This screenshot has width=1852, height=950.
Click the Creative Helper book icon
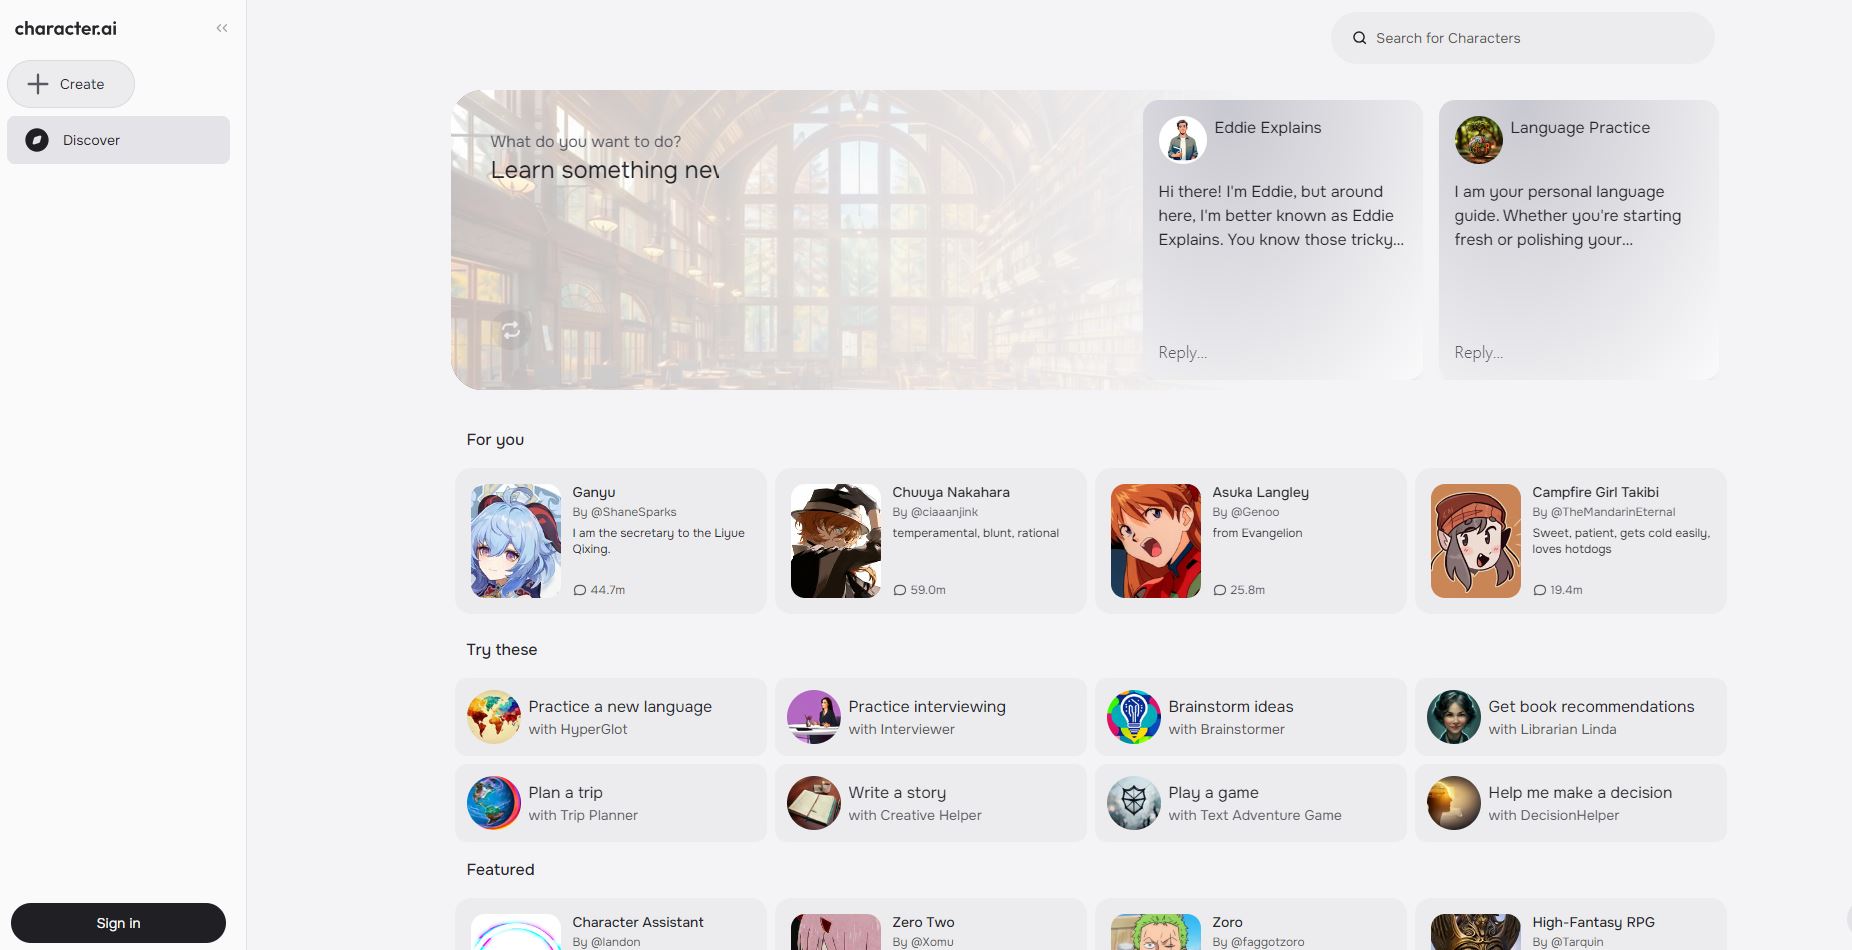click(x=814, y=803)
